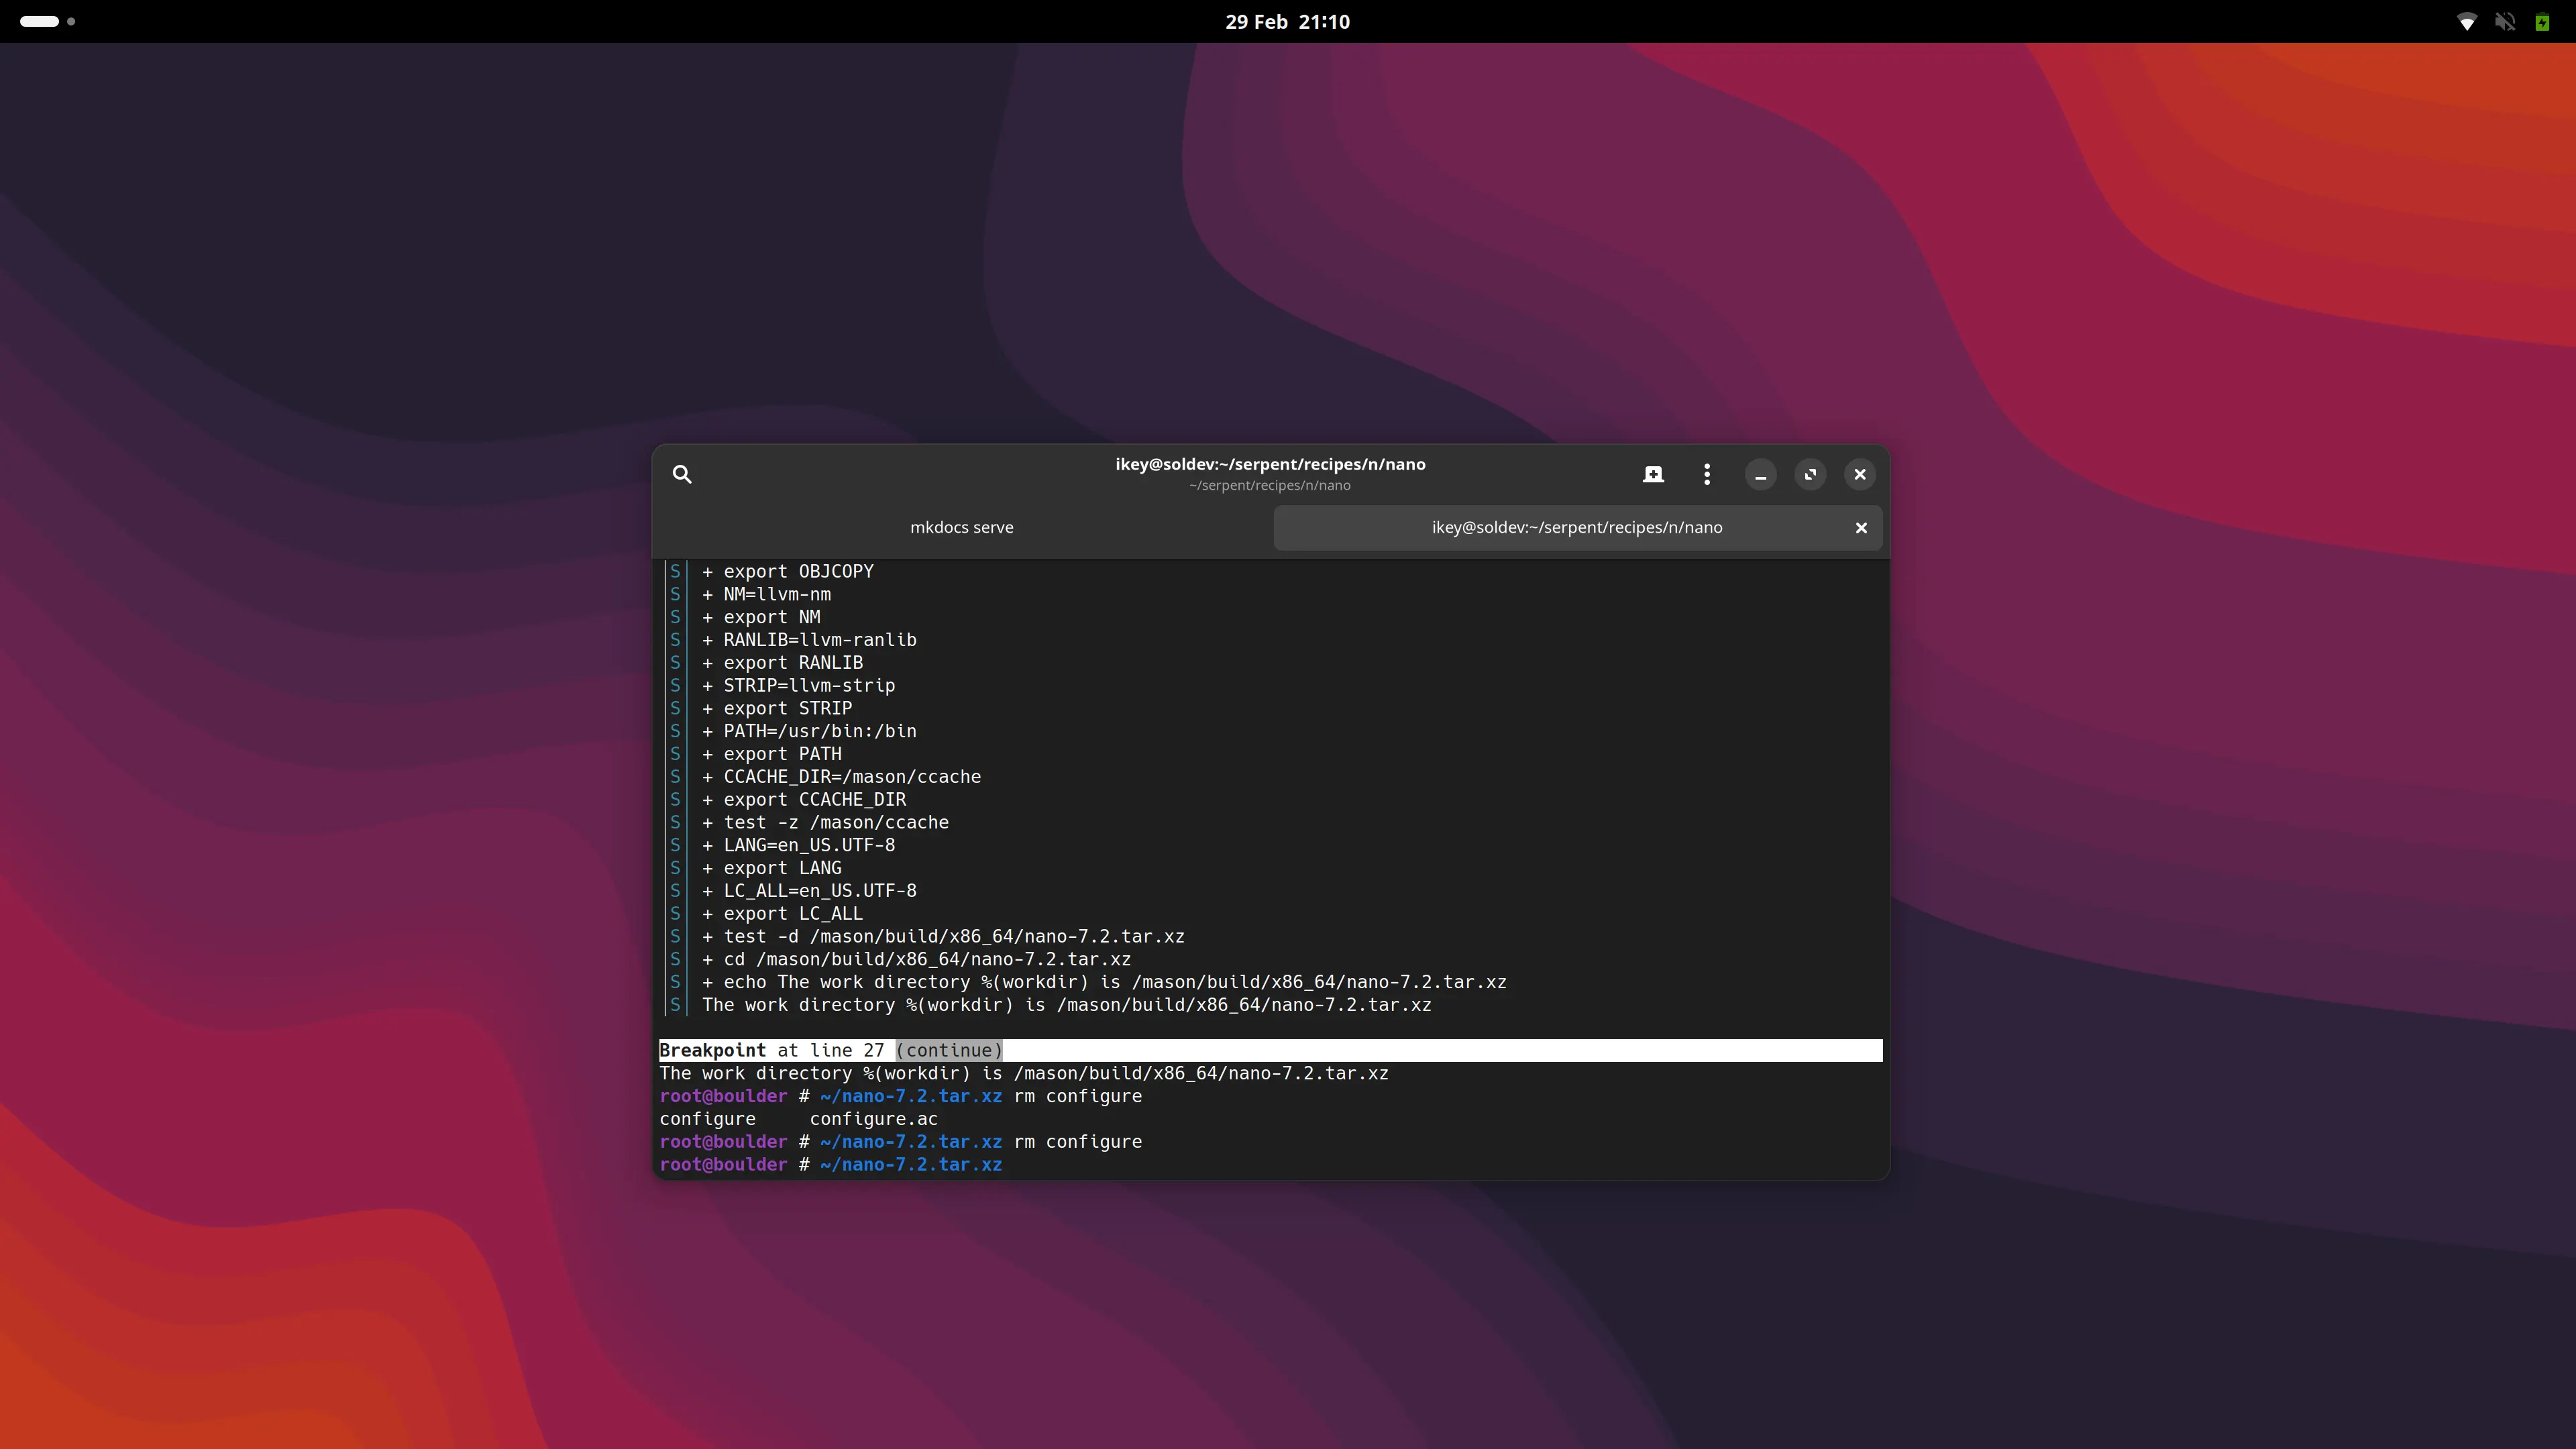This screenshot has width=2576, height=1449.
Task: Click the 'LANG=en_US.UTF-8' line
Action: coord(798,845)
